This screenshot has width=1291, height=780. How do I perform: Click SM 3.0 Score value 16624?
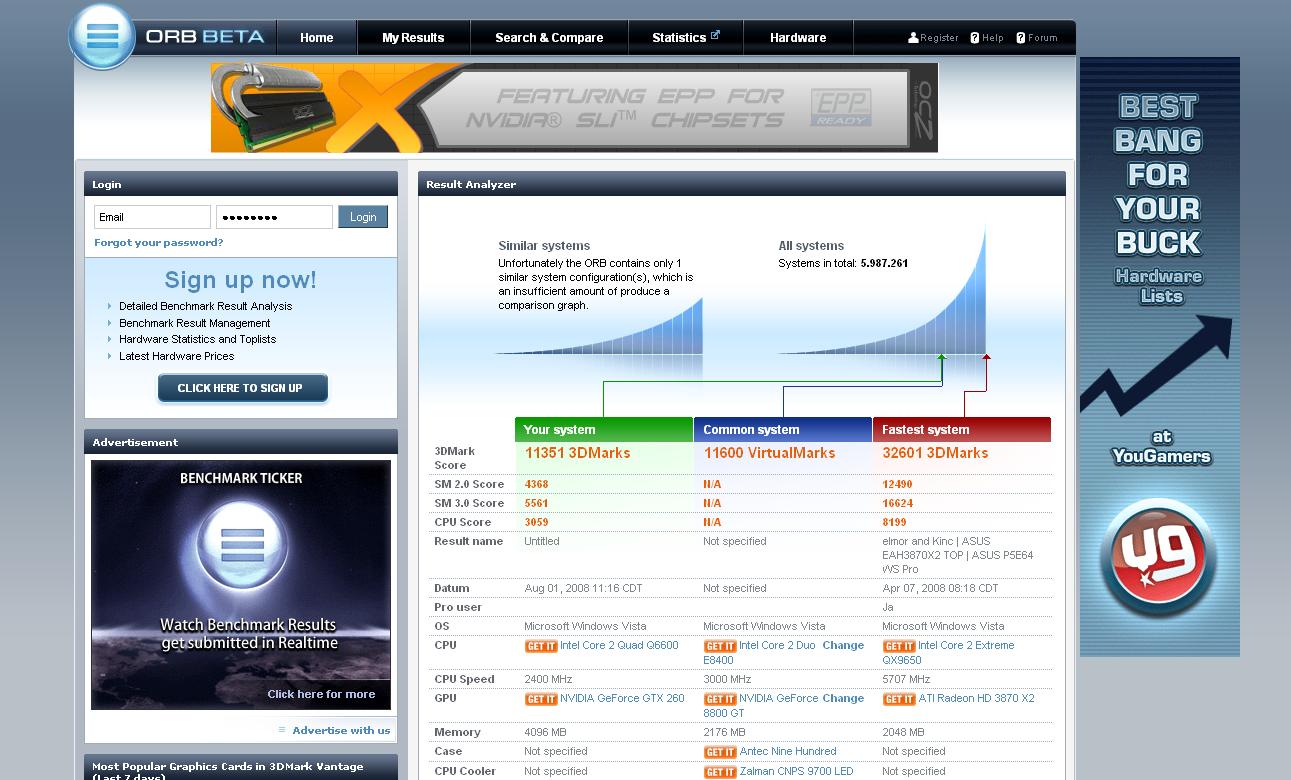click(897, 503)
